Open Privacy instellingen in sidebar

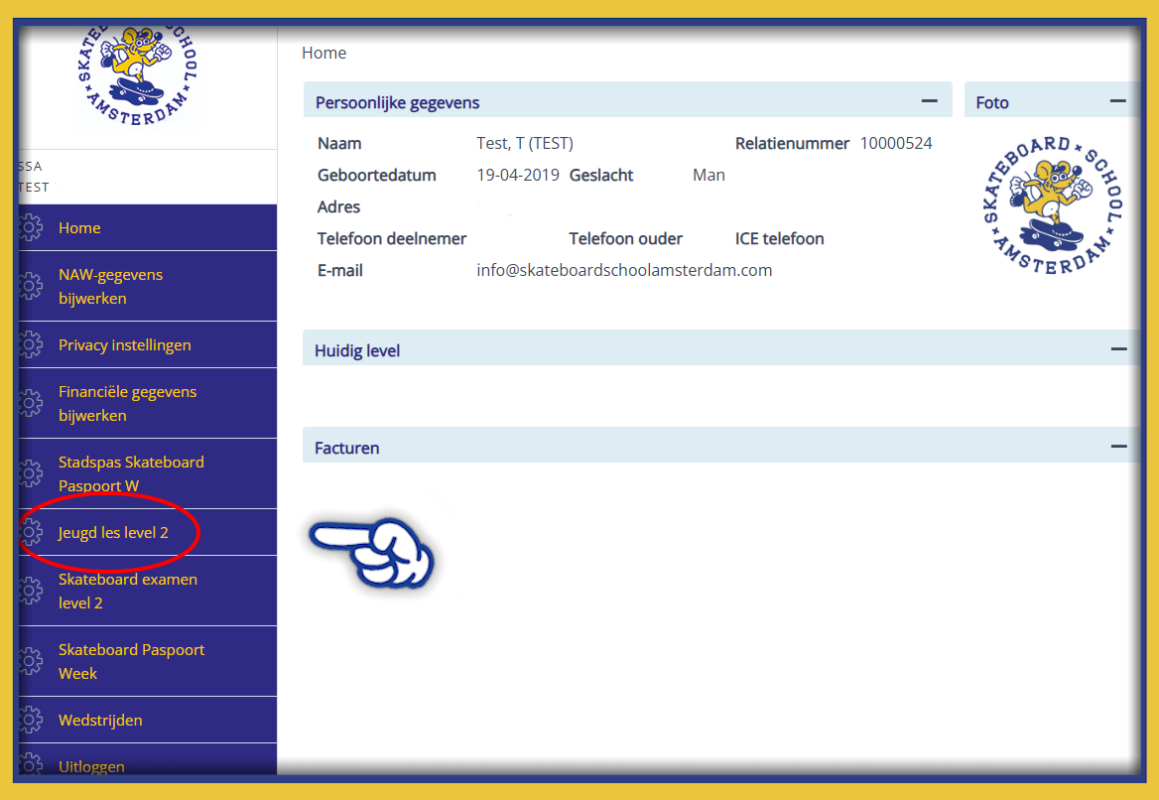coord(124,345)
